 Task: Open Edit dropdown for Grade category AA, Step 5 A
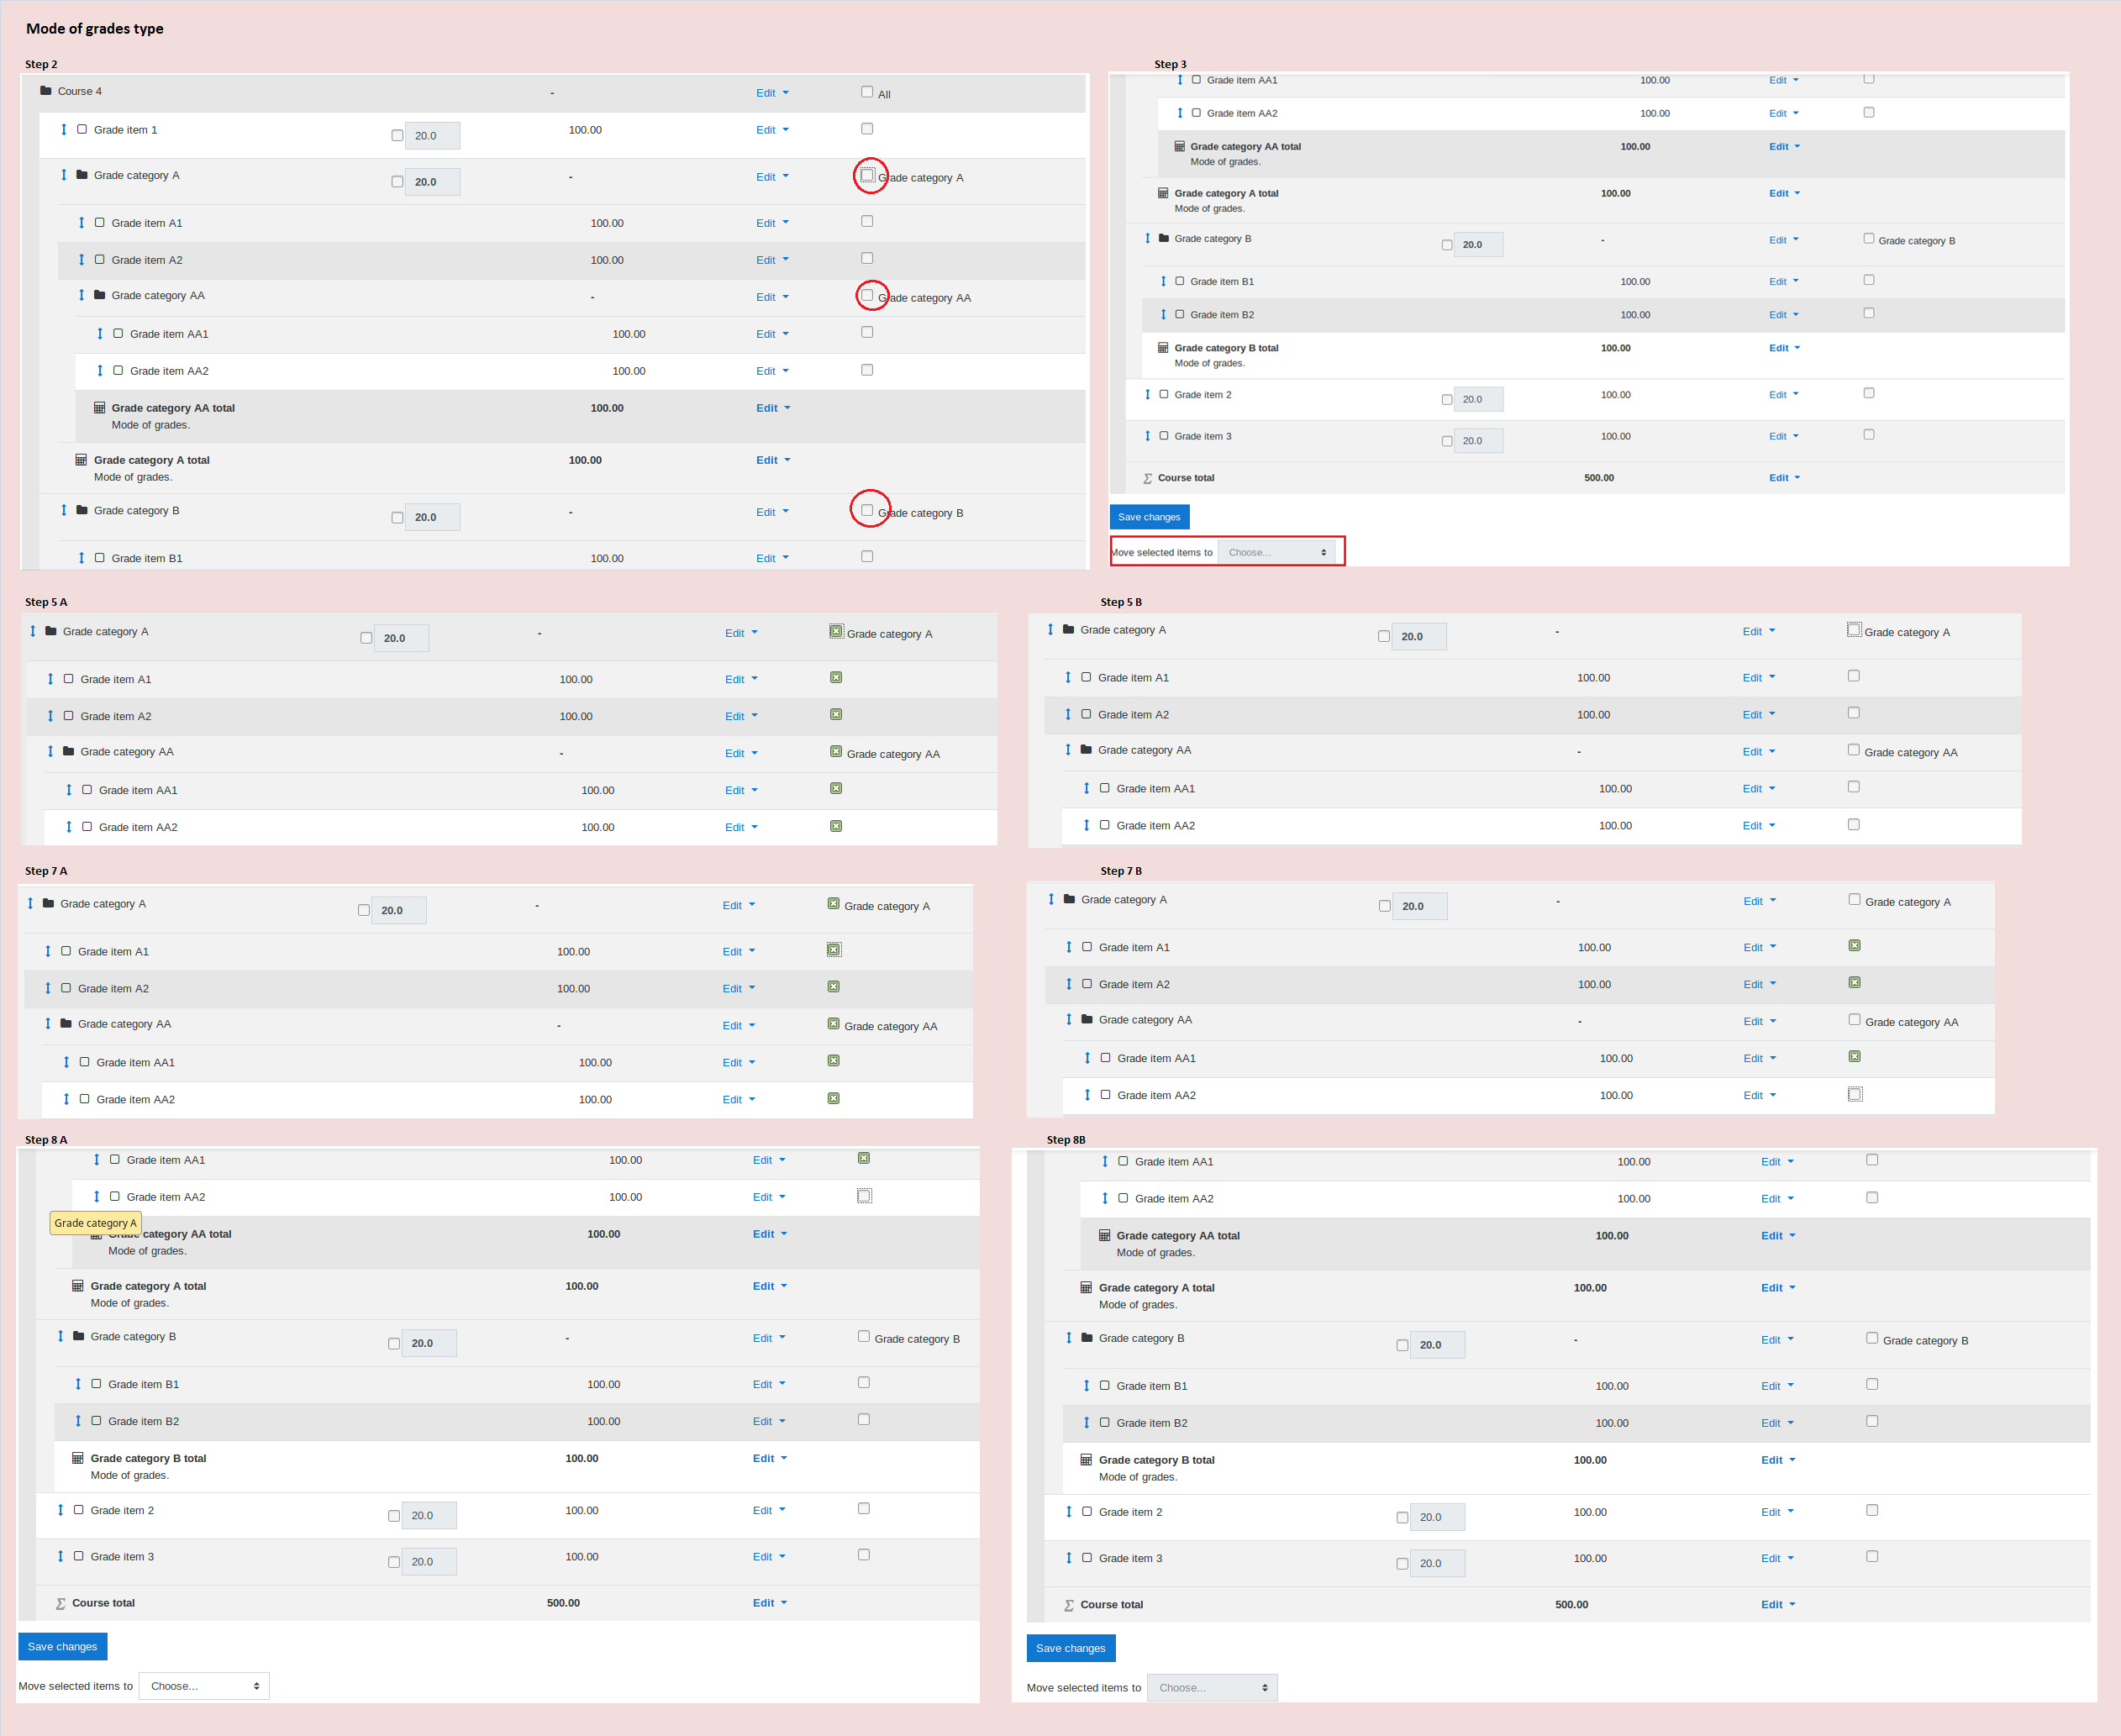click(741, 753)
